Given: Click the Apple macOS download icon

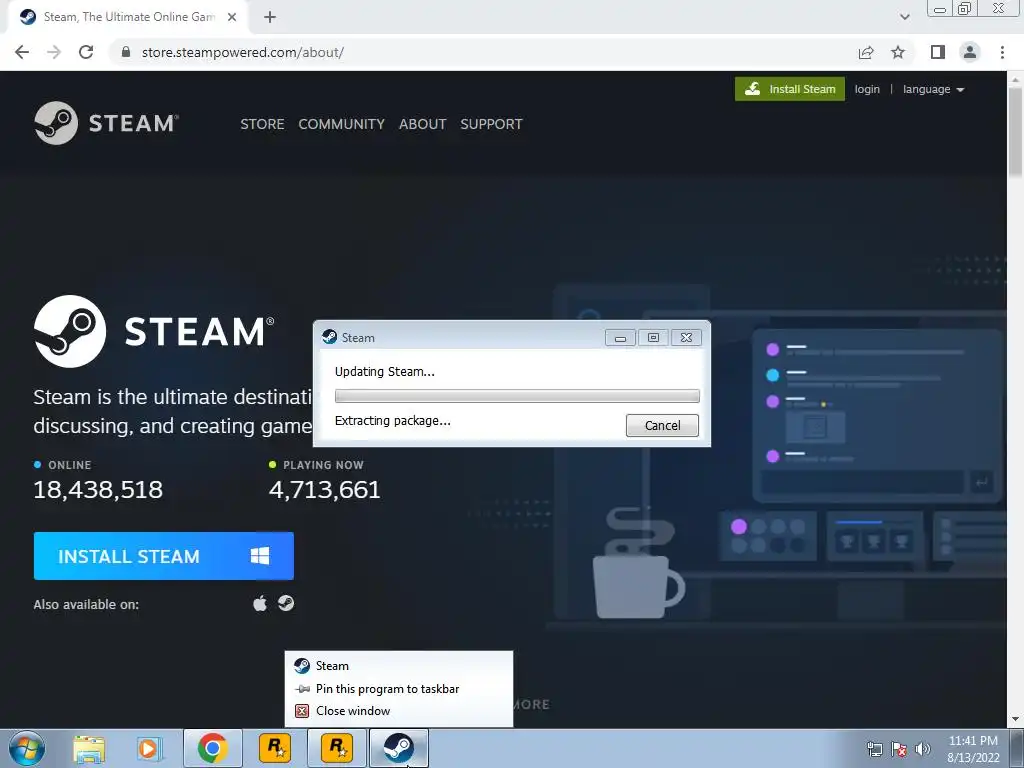Looking at the screenshot, I should pyautogui.click(x=260, y=603).
